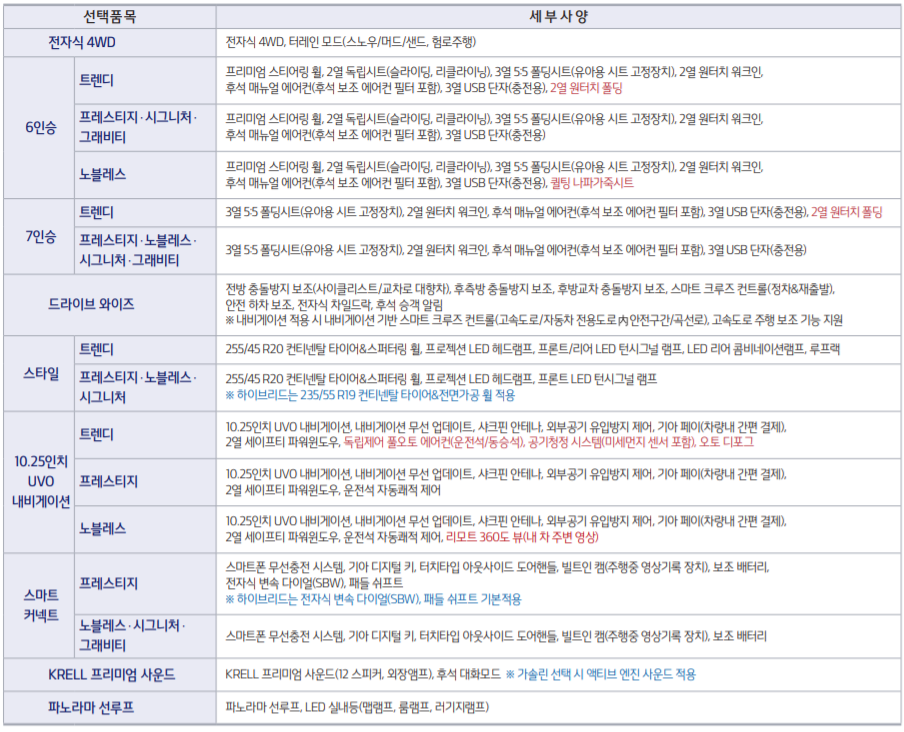
Task: Click the '선택품목' column header
Action: click(110, 17)
